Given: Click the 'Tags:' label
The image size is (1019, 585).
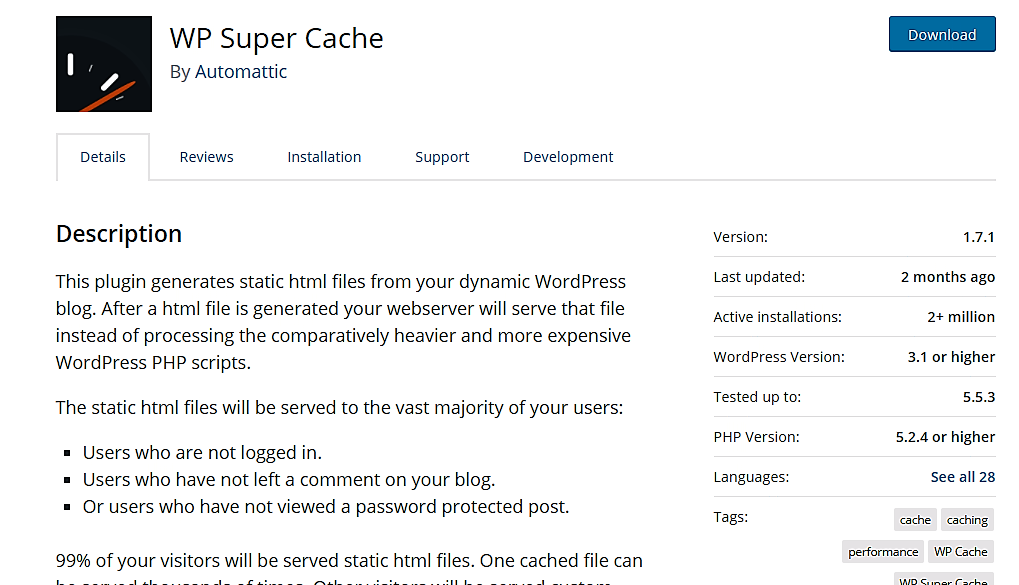Looking at the screenshot, I should 730,517.
